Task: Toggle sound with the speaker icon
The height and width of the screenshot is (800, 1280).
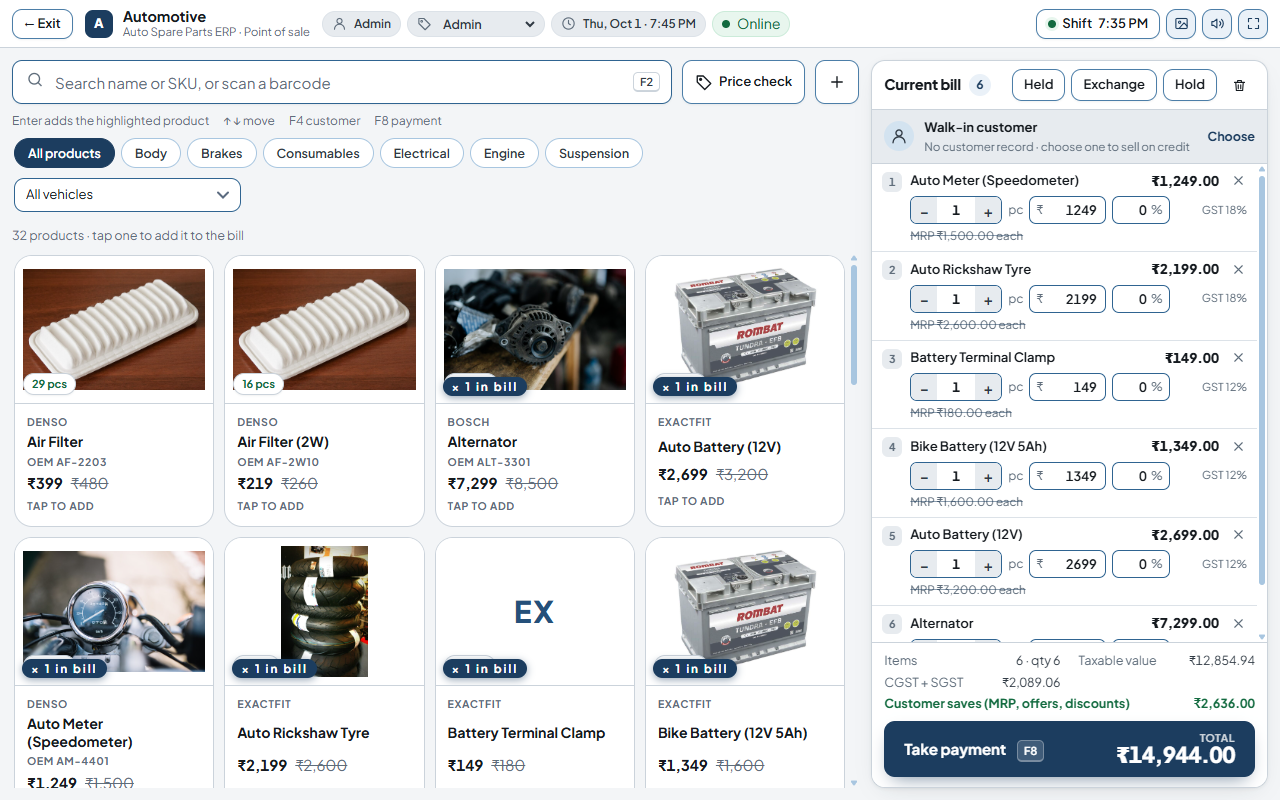Action: click(x=1217, y=24)
